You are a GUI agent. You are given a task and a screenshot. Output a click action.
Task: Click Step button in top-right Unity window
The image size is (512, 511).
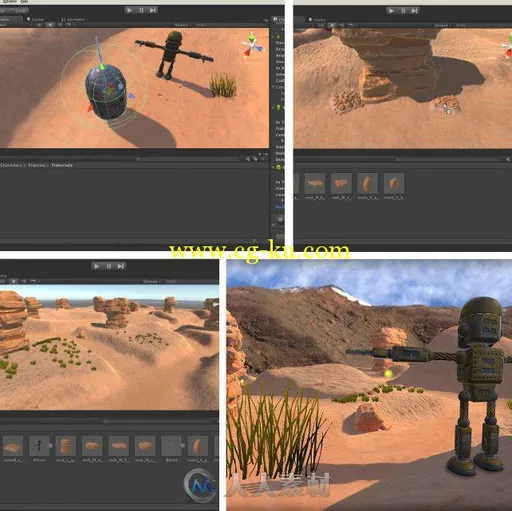coord(414,11)
